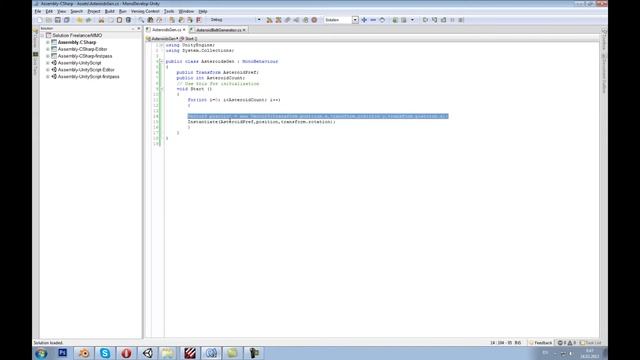
Task: Click the Undo toolbar icon
Action: pos(80,20)
